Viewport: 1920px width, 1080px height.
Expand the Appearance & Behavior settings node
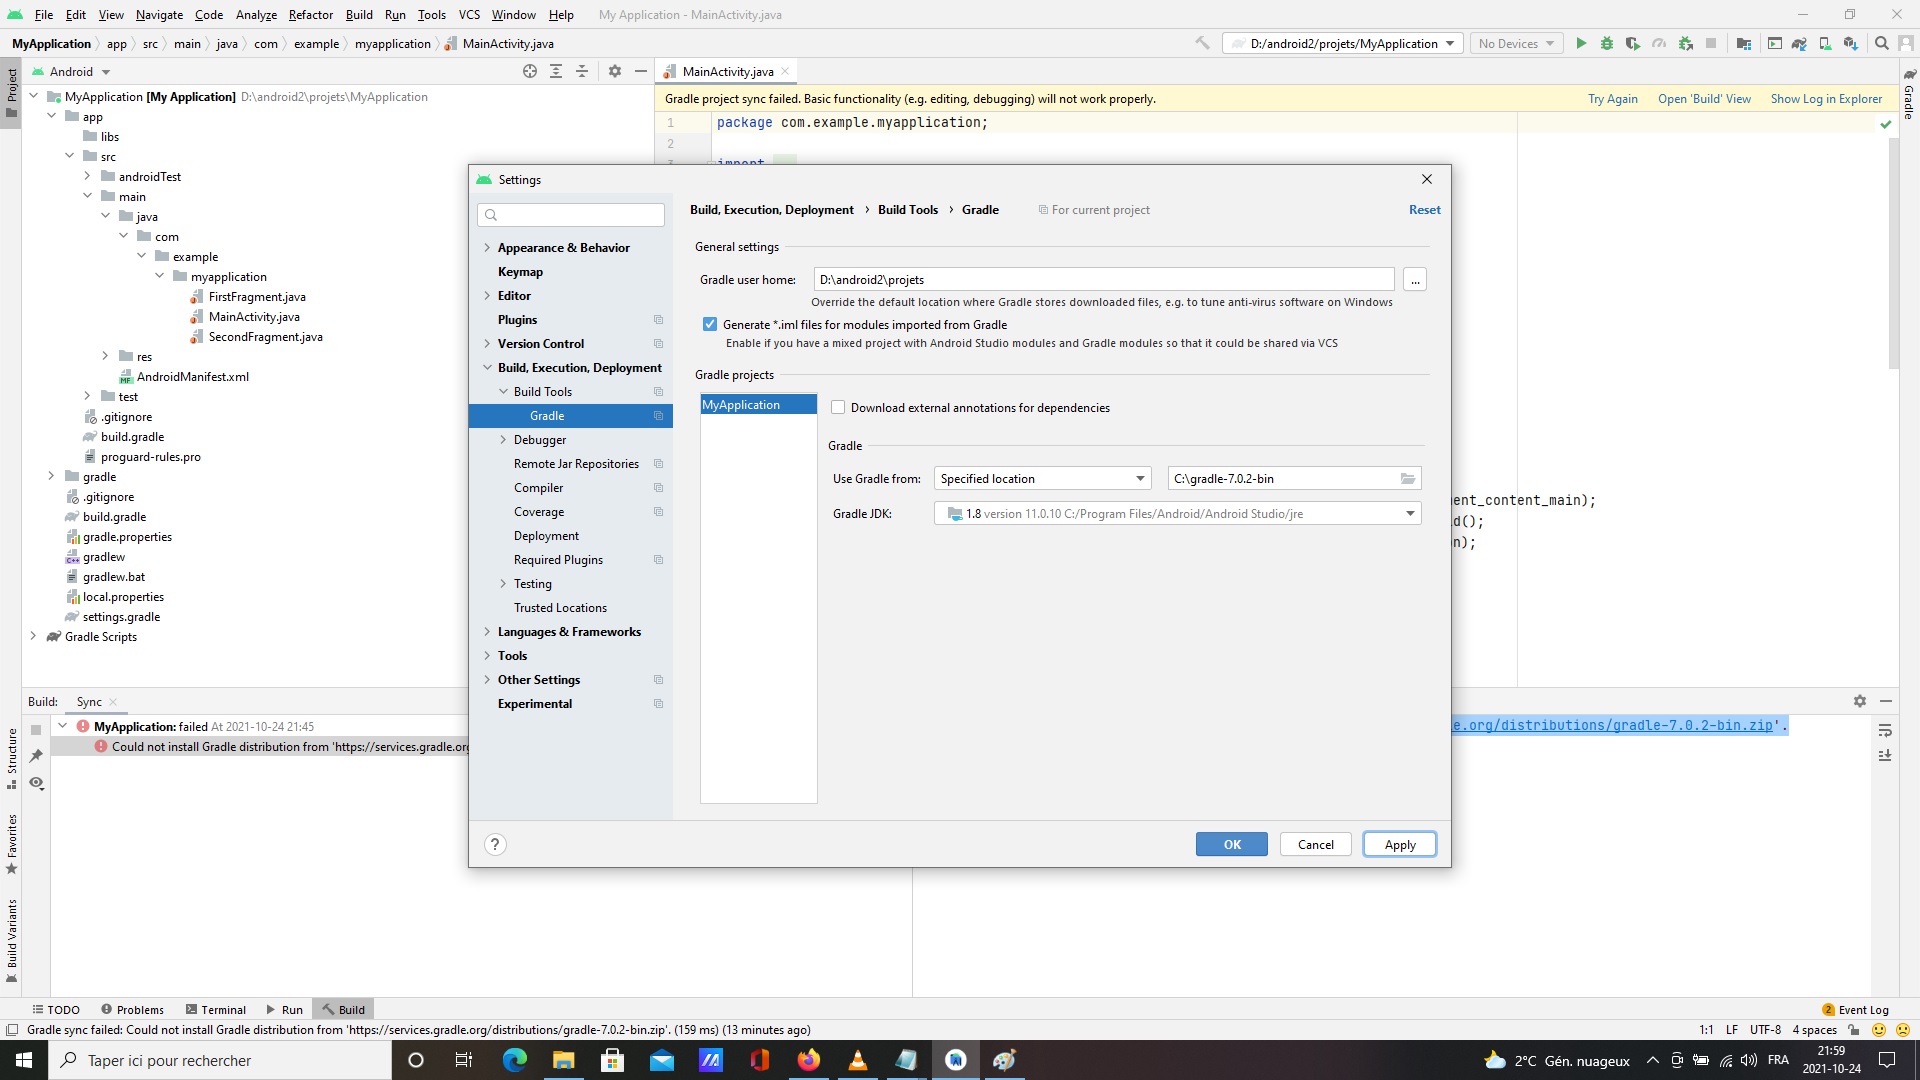tap(487, 248)
